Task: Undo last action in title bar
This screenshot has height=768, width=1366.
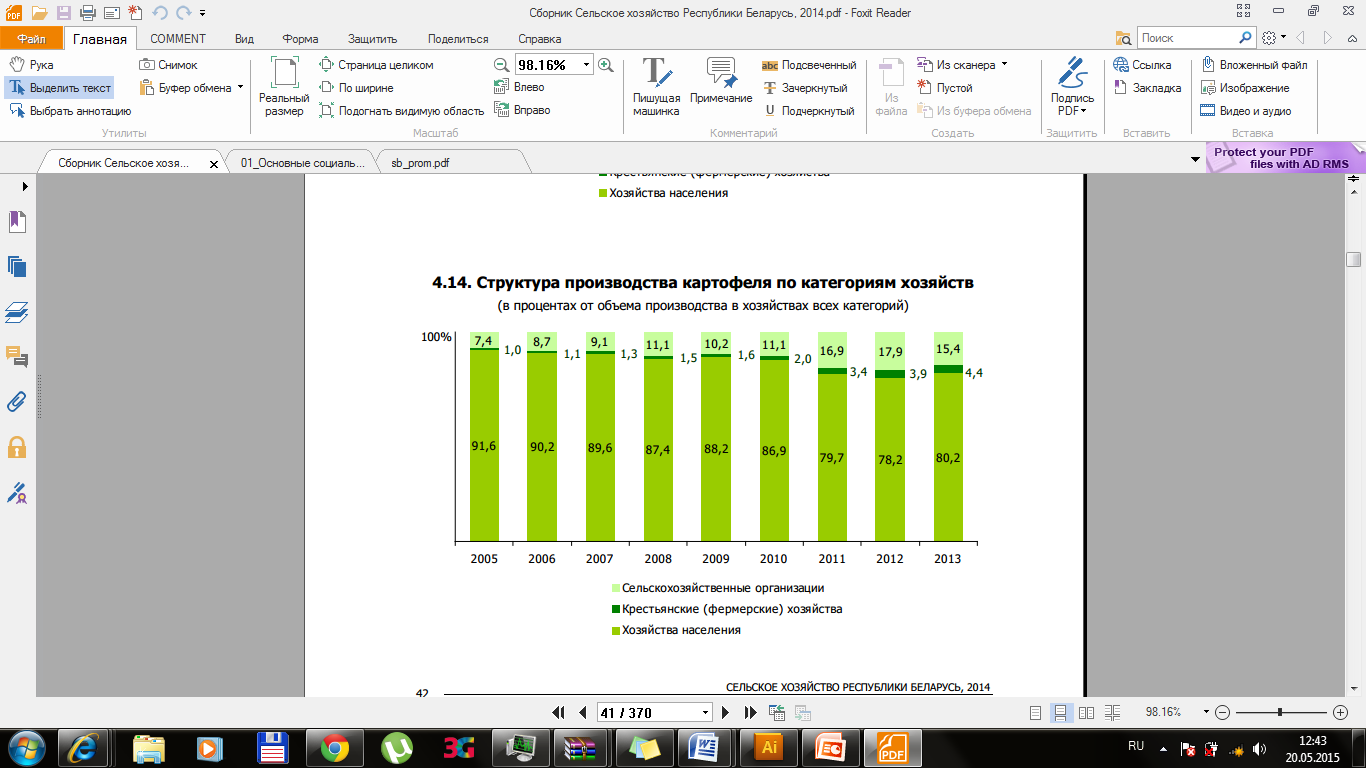Action: point(159,13)
